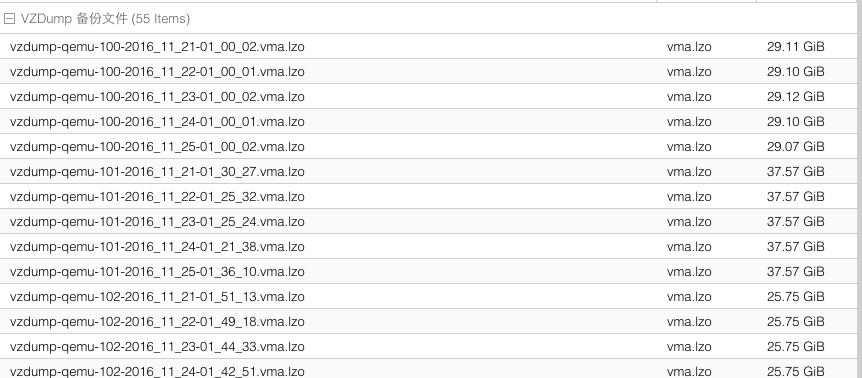This screenshot has width=862, height=378.
Task: Select backup vzdump-qemu-101-2016_11_23-01_25_24.vma.lzo
Action: (x=428, y=221)
